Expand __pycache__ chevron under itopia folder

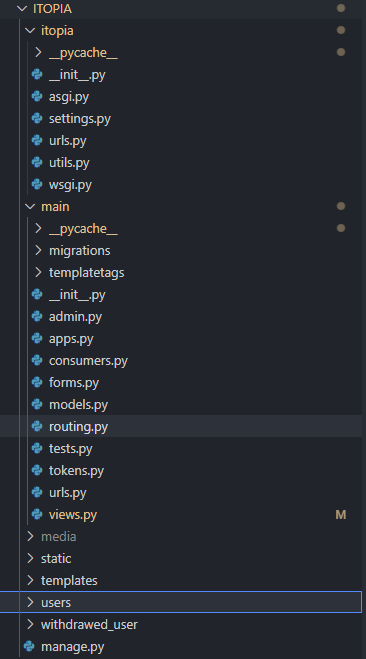(38, 53)
